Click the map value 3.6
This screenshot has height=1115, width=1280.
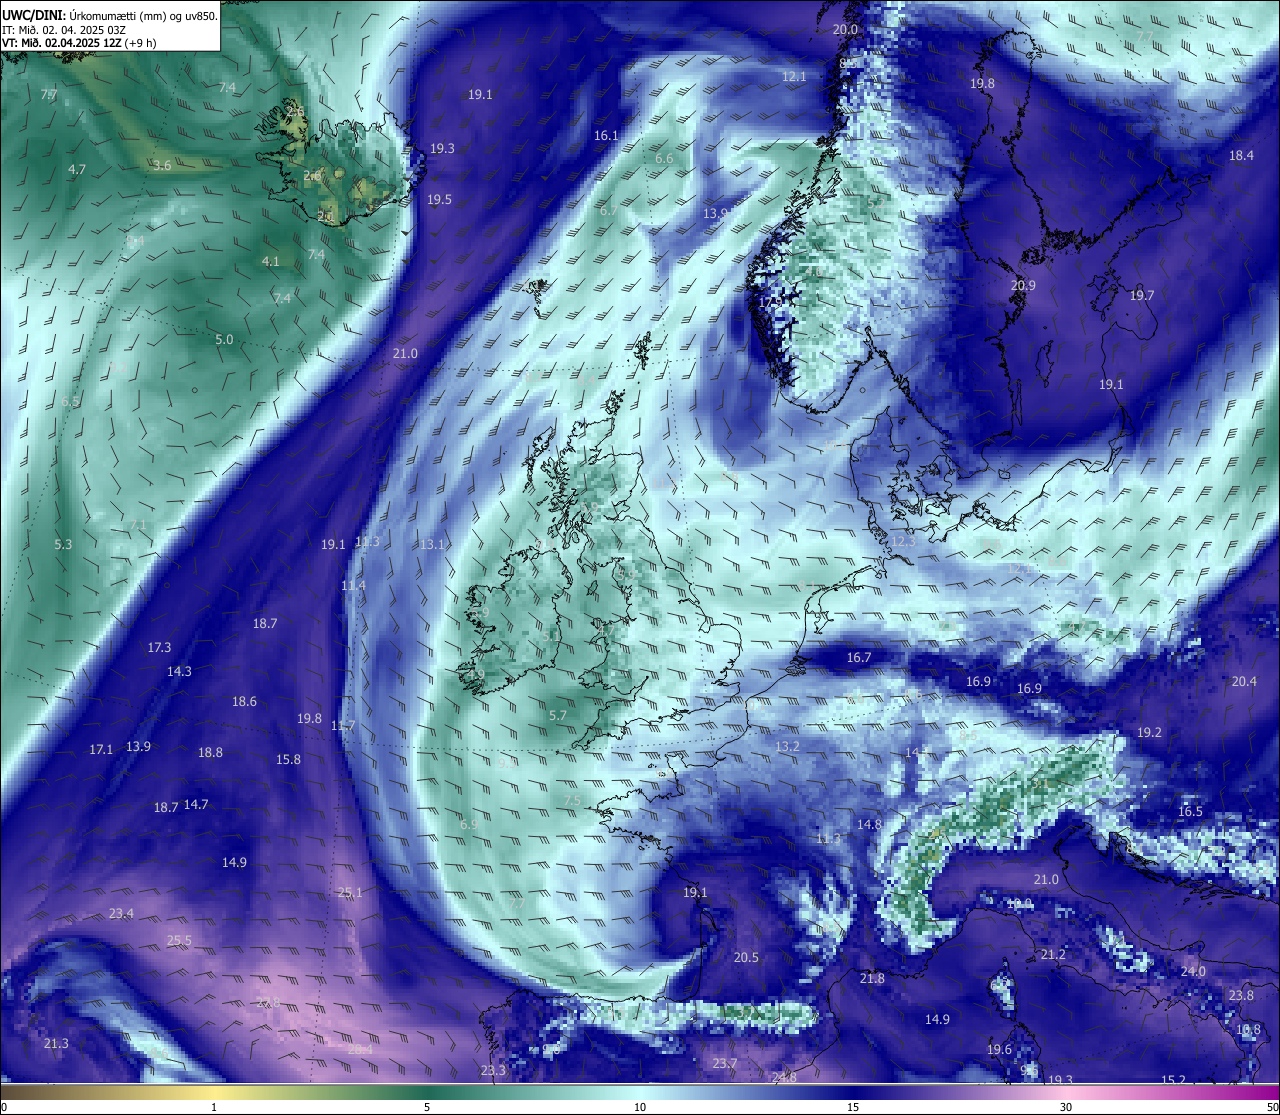coord(162,166)
